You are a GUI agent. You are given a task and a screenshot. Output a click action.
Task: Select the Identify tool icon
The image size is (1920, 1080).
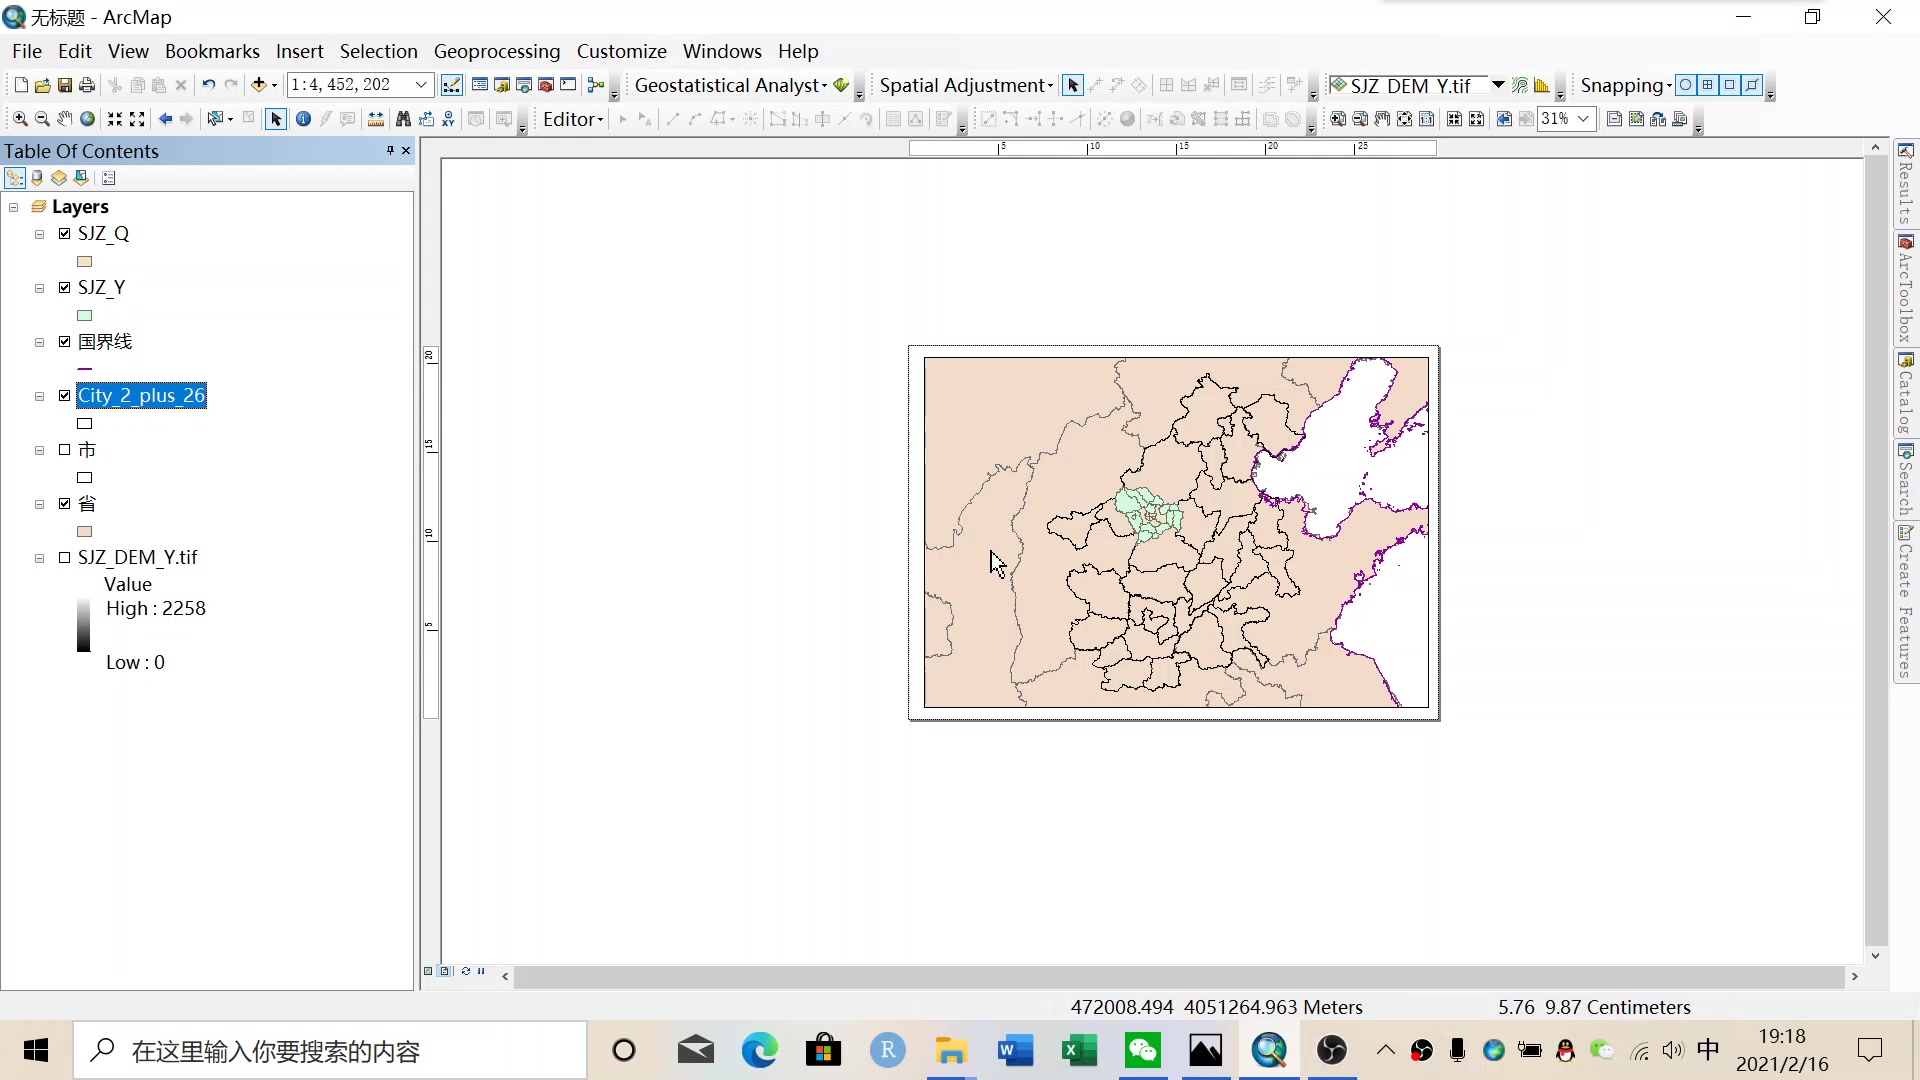[302, 120]
